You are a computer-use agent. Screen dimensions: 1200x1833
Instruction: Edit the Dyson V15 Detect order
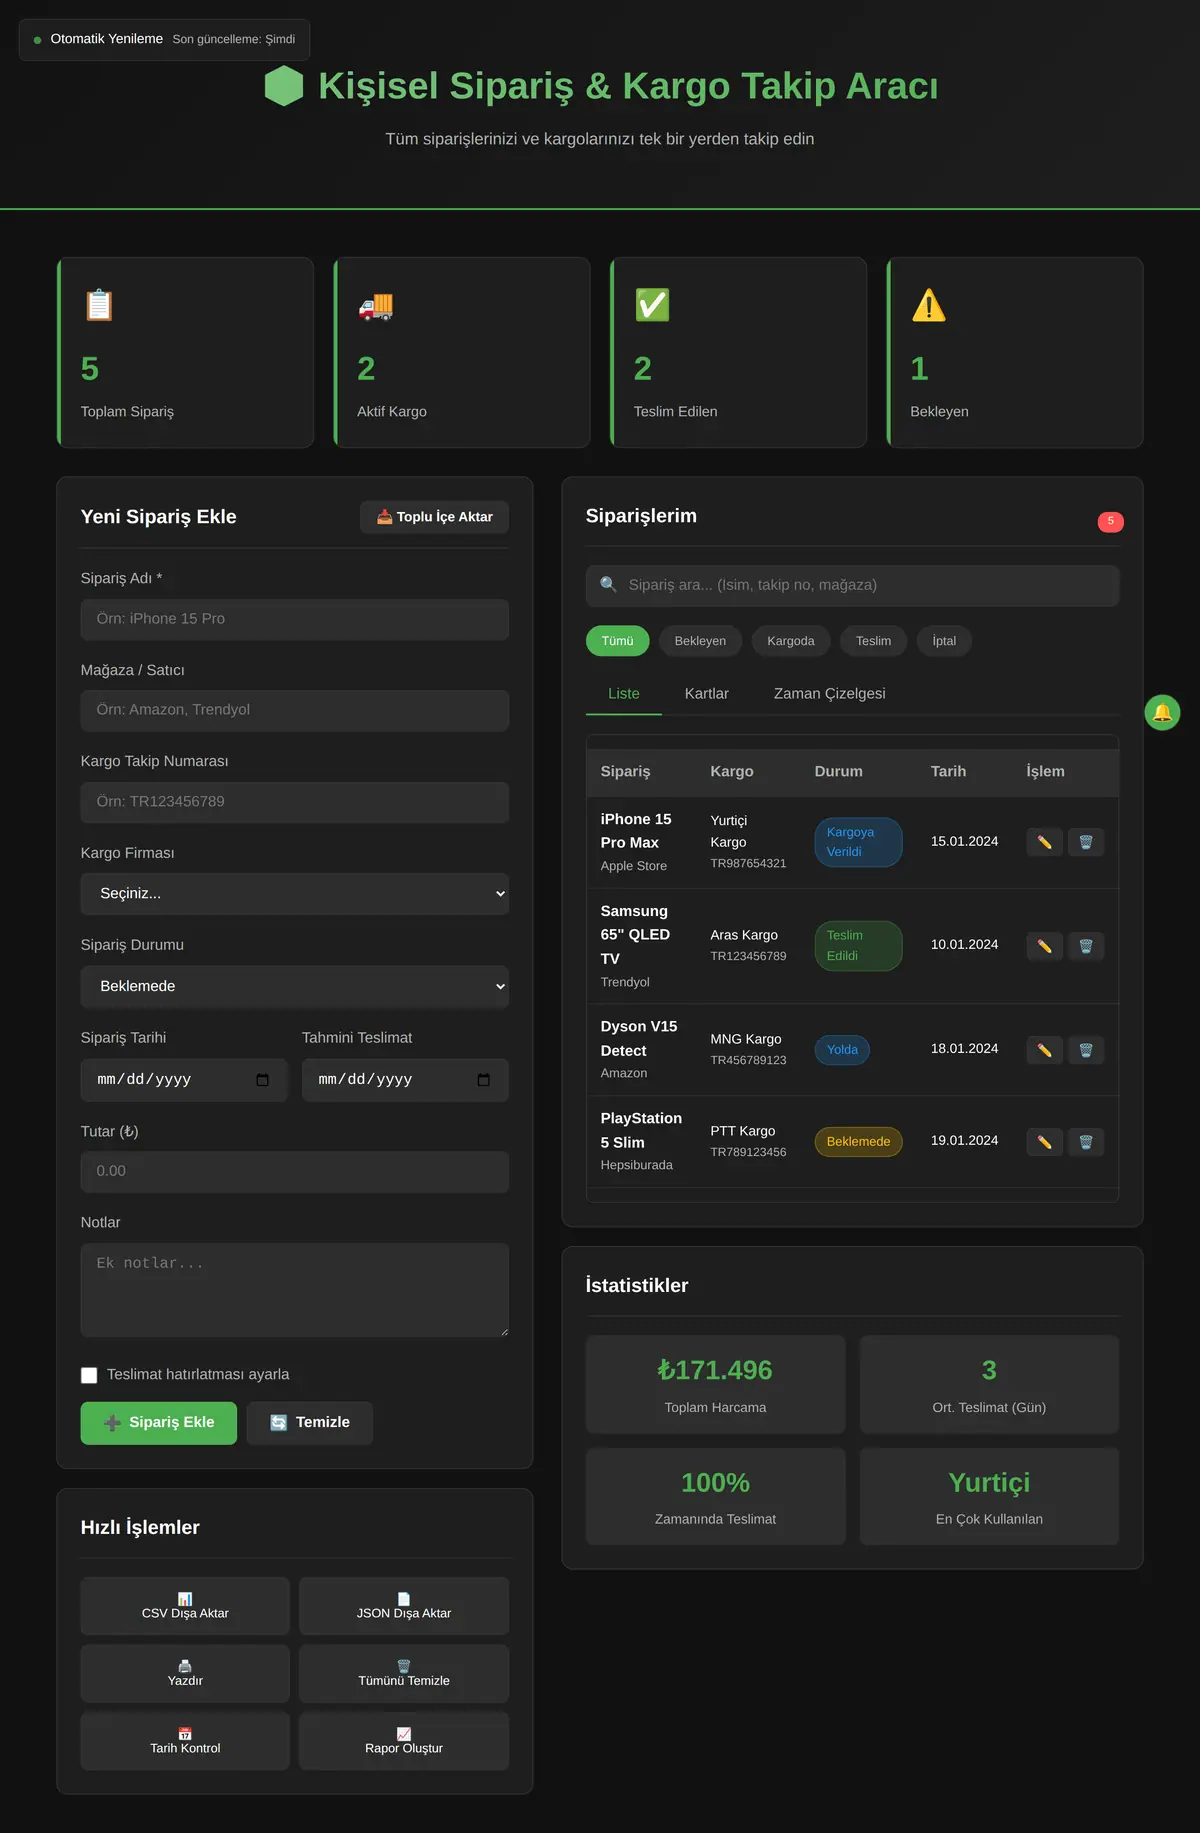[1044, 1050]
